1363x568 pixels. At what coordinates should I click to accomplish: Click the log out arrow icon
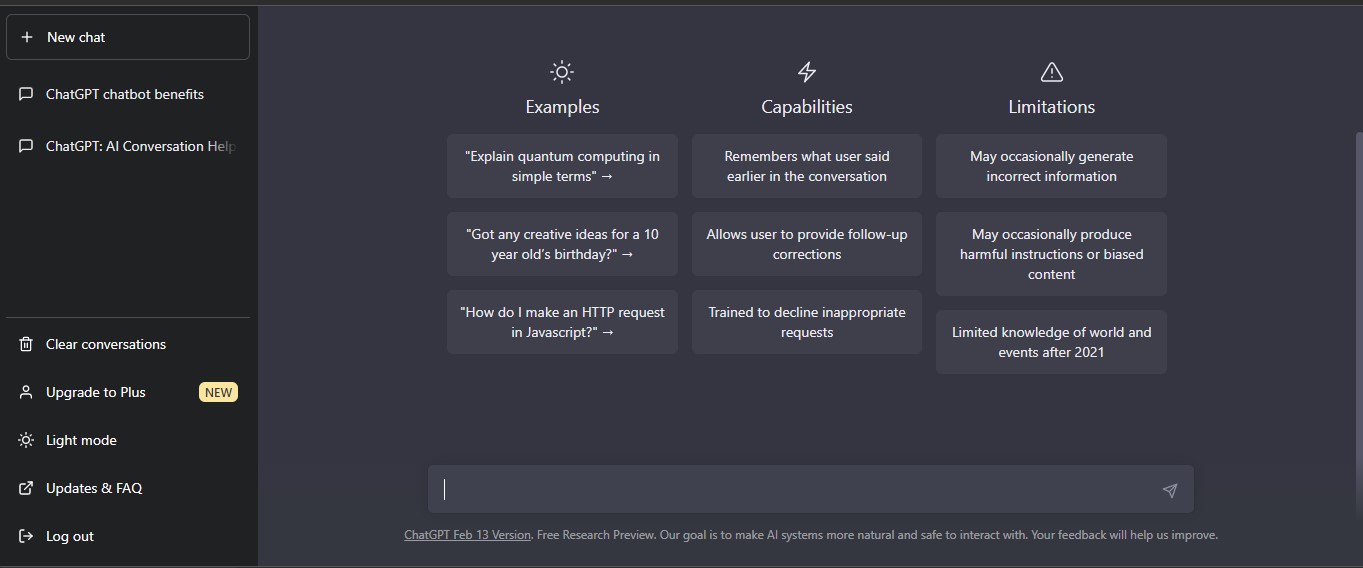(26, 536)
